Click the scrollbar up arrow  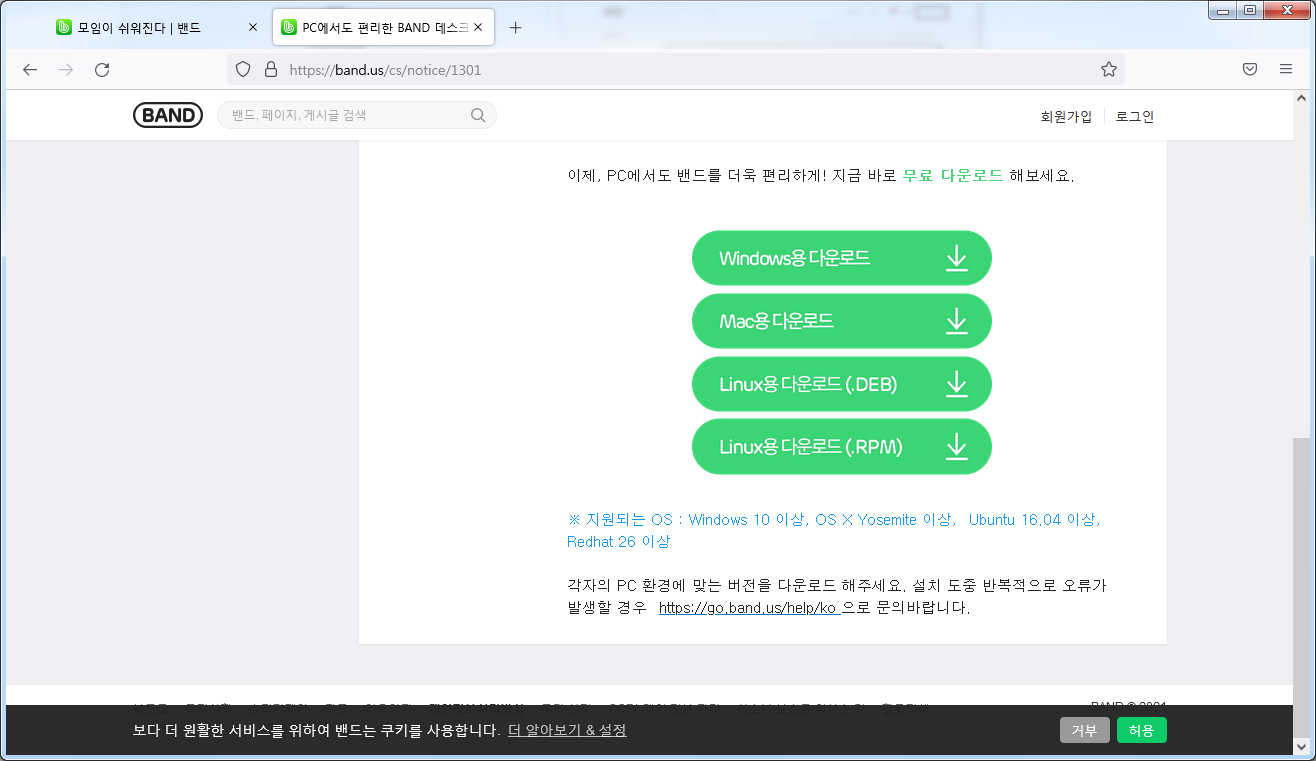click(1300, 99)
